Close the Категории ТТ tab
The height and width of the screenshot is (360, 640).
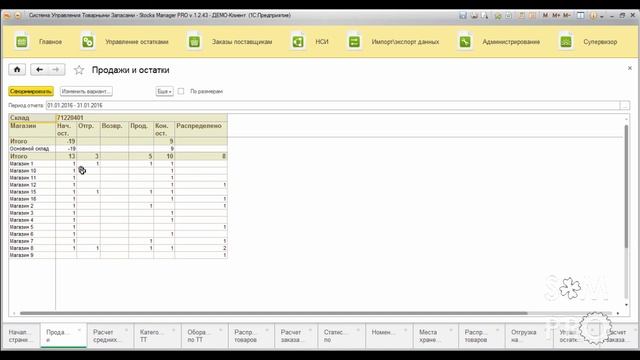coord(173,330)
